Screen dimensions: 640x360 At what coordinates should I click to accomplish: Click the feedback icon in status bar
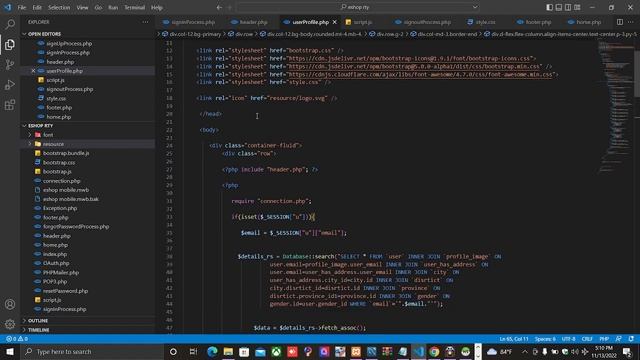[619, 339]
